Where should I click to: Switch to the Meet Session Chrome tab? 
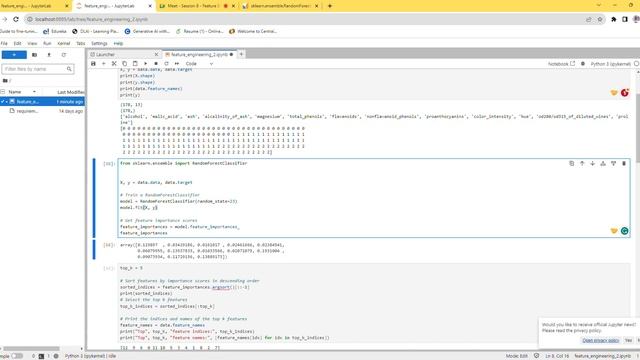(197, 6)
